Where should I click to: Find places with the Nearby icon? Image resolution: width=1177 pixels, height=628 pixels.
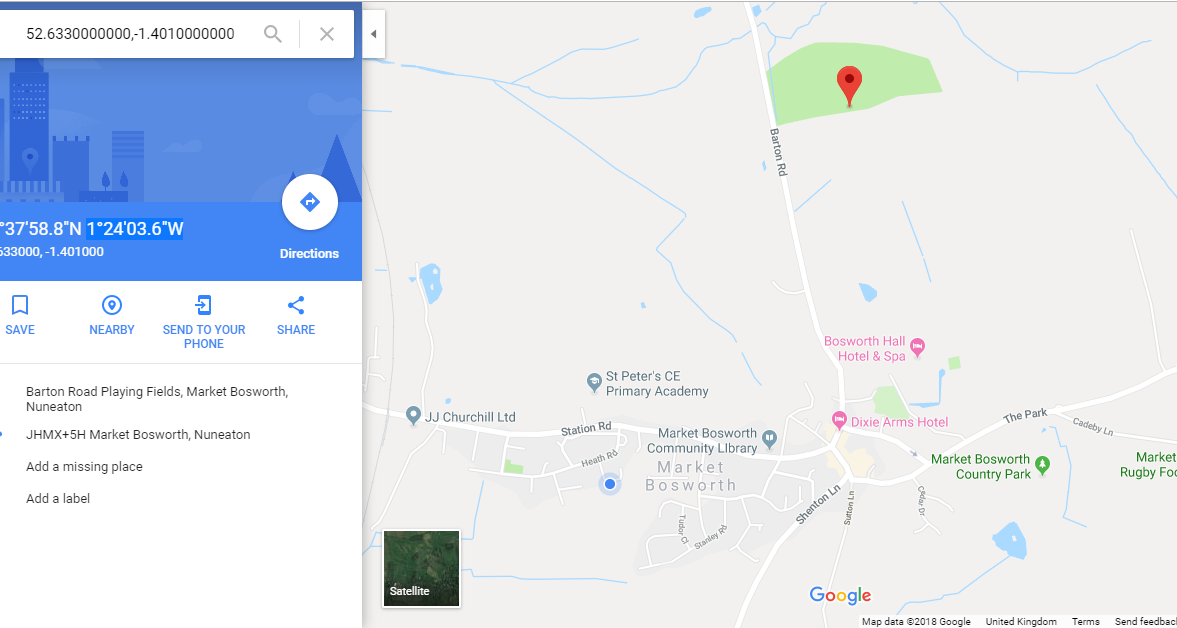click(112, 305)
